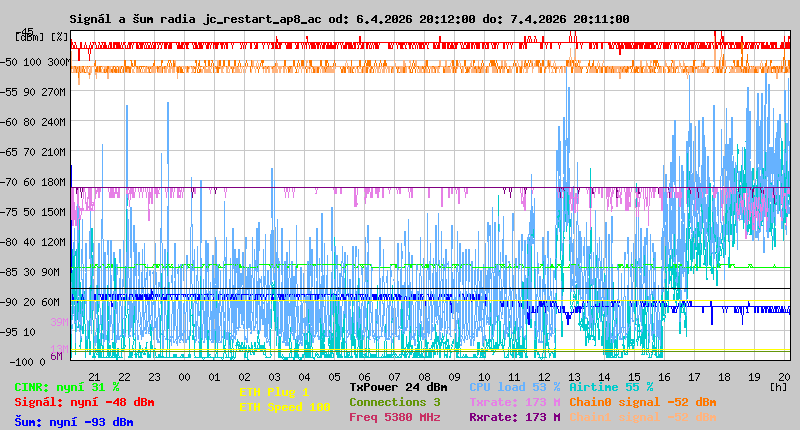The image size is (800, 430).
Task: Click the [h] unit label on time axis
Action: 778,386
